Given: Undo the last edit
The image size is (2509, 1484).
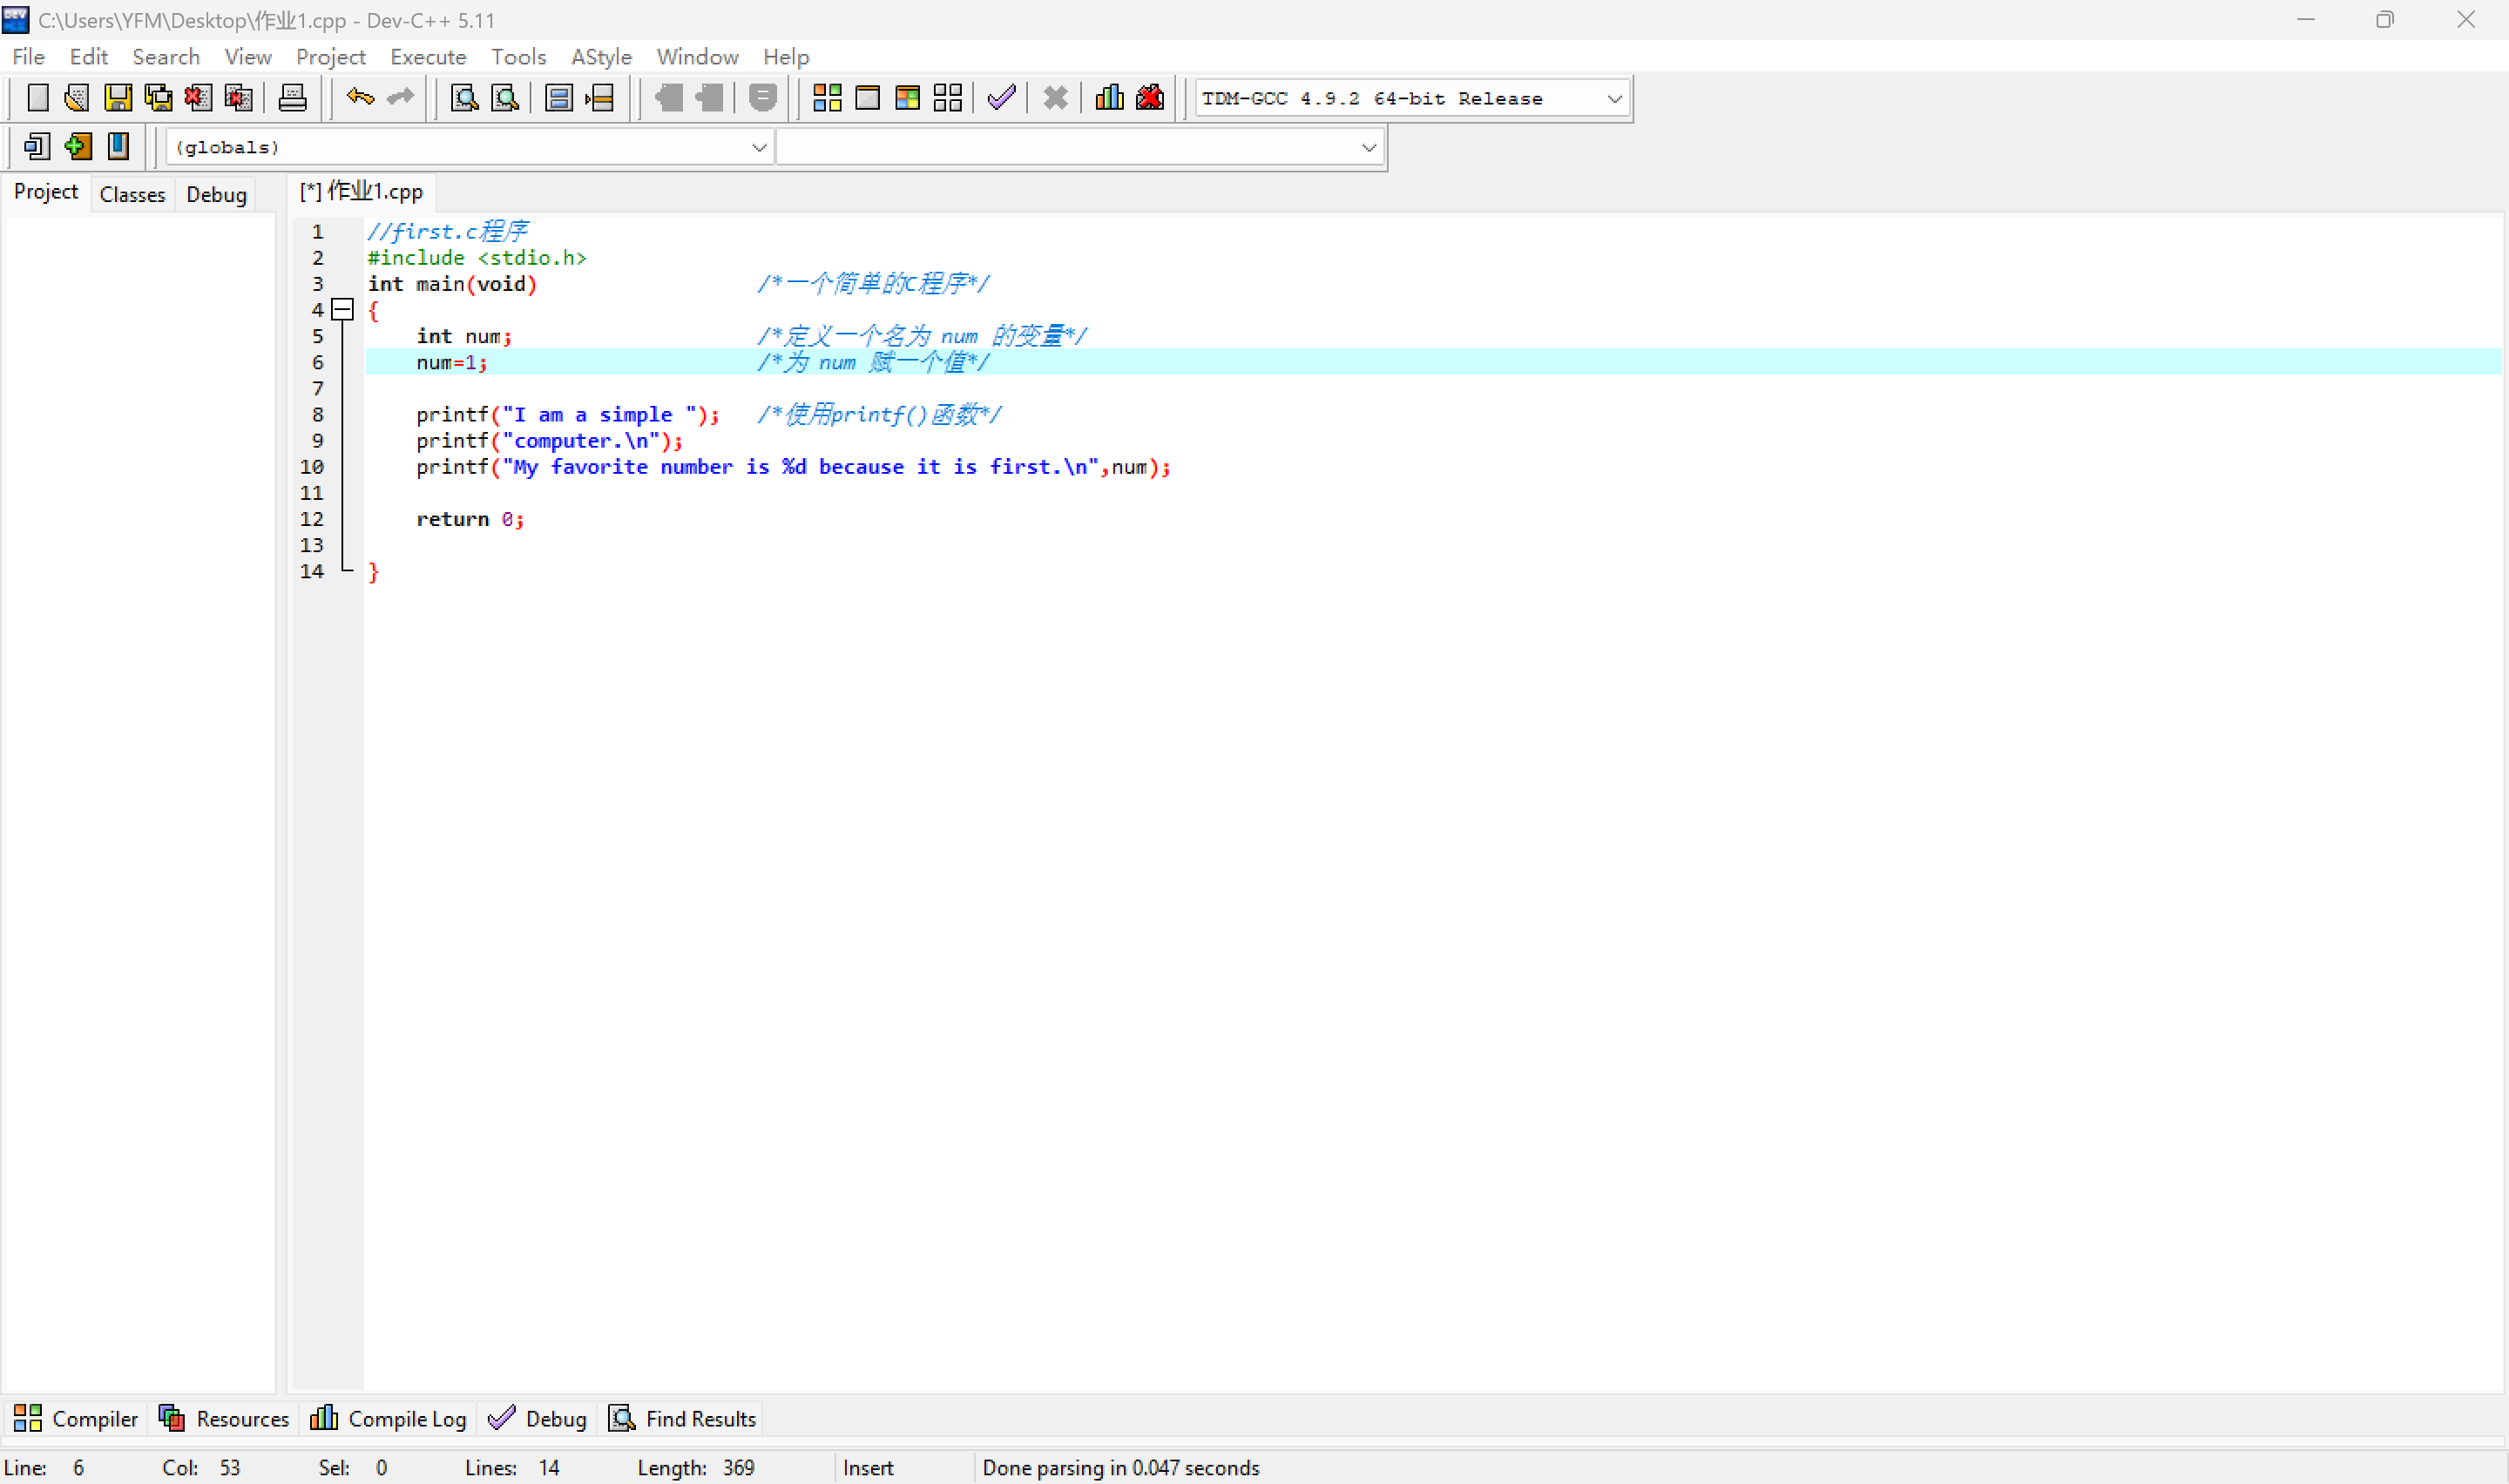Looking at the screenshot, I should coord(360,98).
